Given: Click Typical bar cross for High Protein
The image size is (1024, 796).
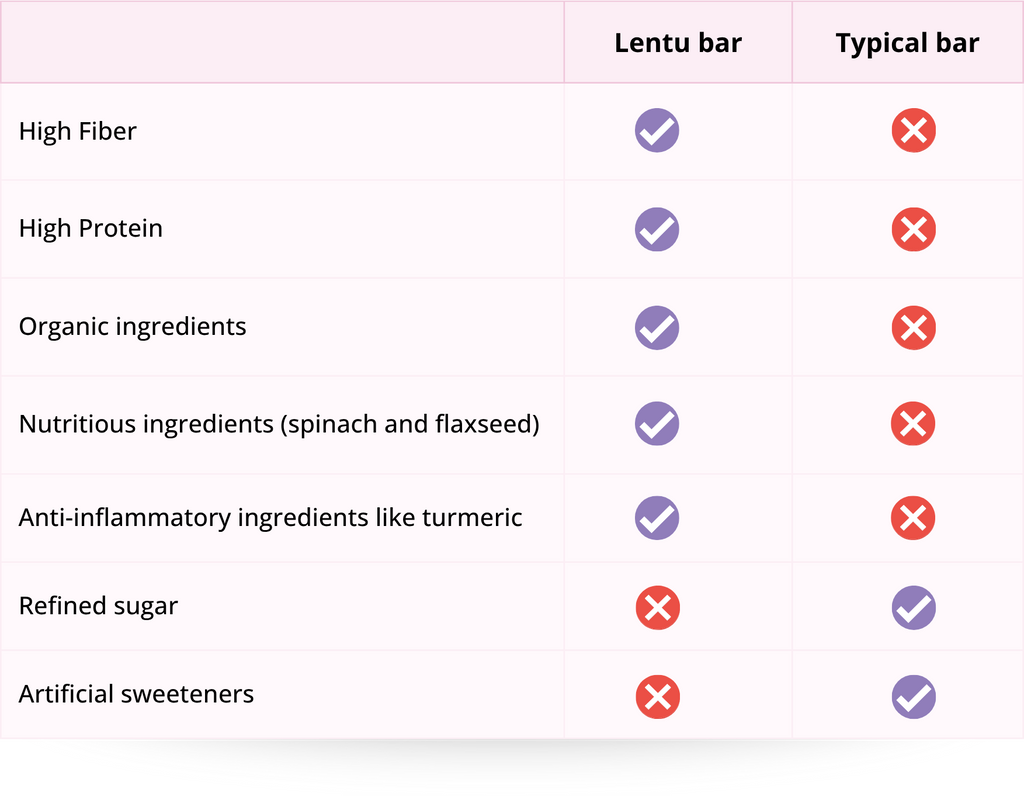Looking at the screenshot, I should pos(913,229).
